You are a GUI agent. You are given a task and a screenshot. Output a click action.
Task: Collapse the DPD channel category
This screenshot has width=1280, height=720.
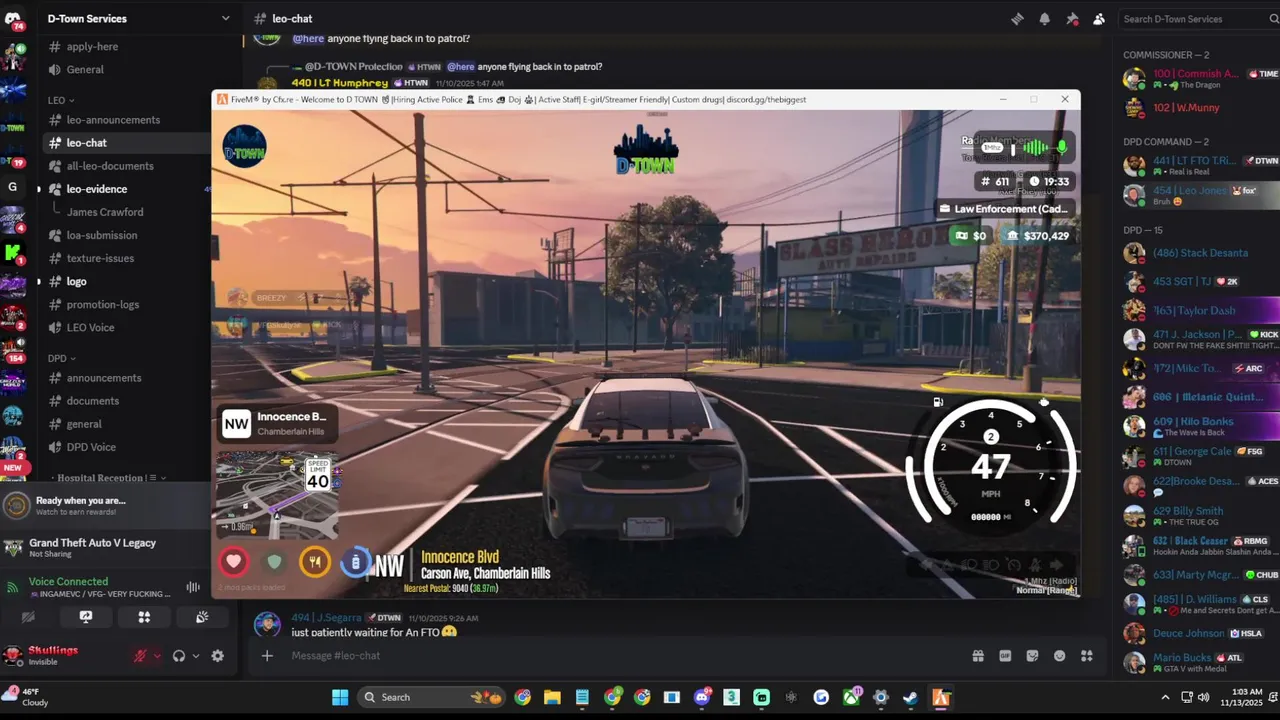(62, 358)
